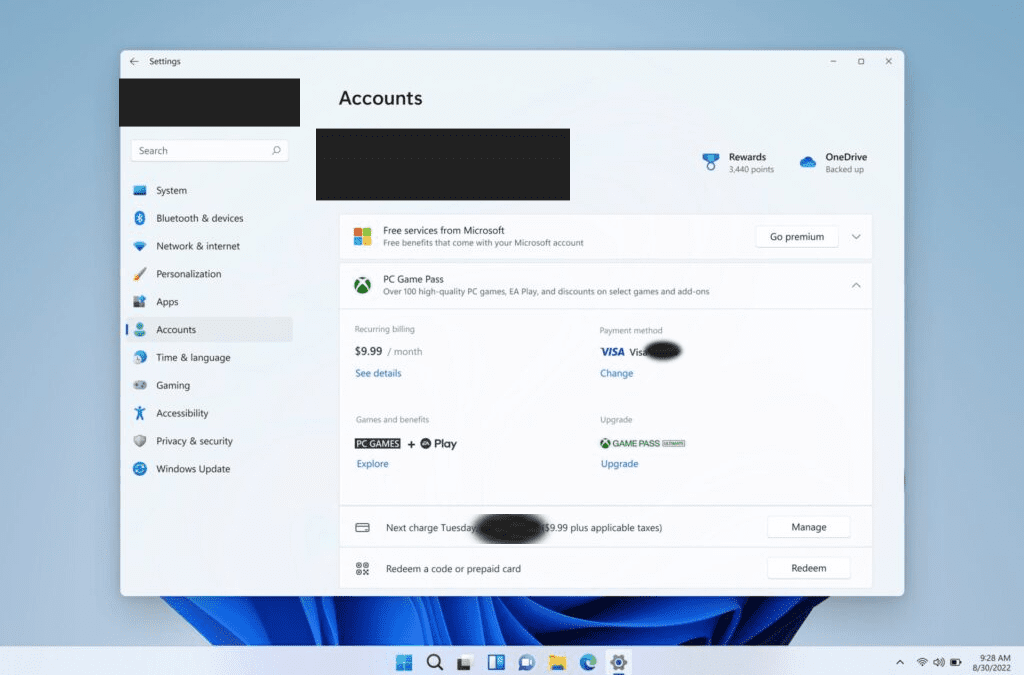Open Windows Update settings page
Screen dimensions: 1024x675
click(209, 469)
